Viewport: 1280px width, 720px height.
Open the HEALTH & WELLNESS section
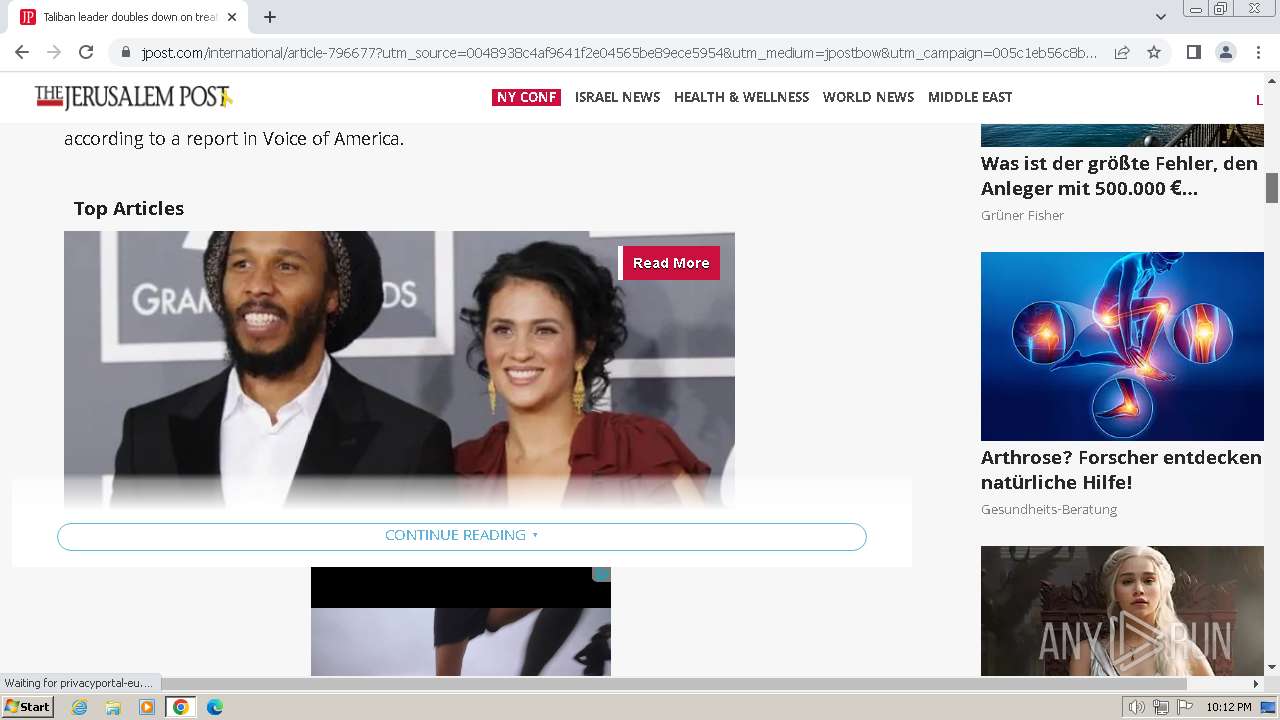click(x=741, y=97)
